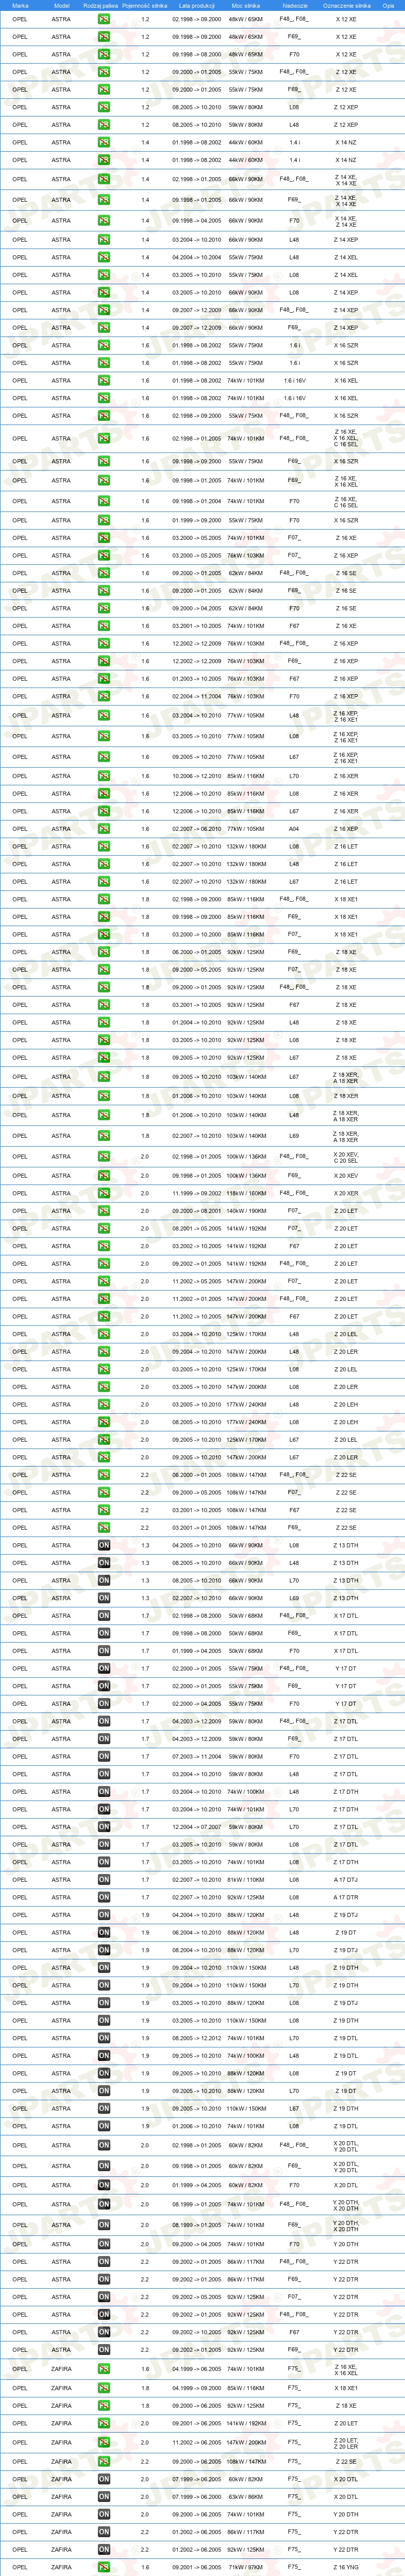The width and height of the screenshot is (405, 2576).
Task: Click the Oznaczenie silnika column header
Action: pyautogui.click(x=347, y=5)
